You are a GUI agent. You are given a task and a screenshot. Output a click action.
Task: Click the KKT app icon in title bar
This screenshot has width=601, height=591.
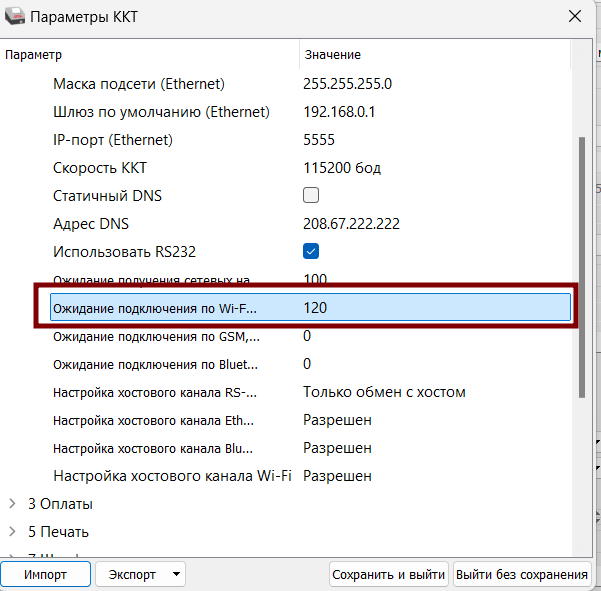coord(15,17)
